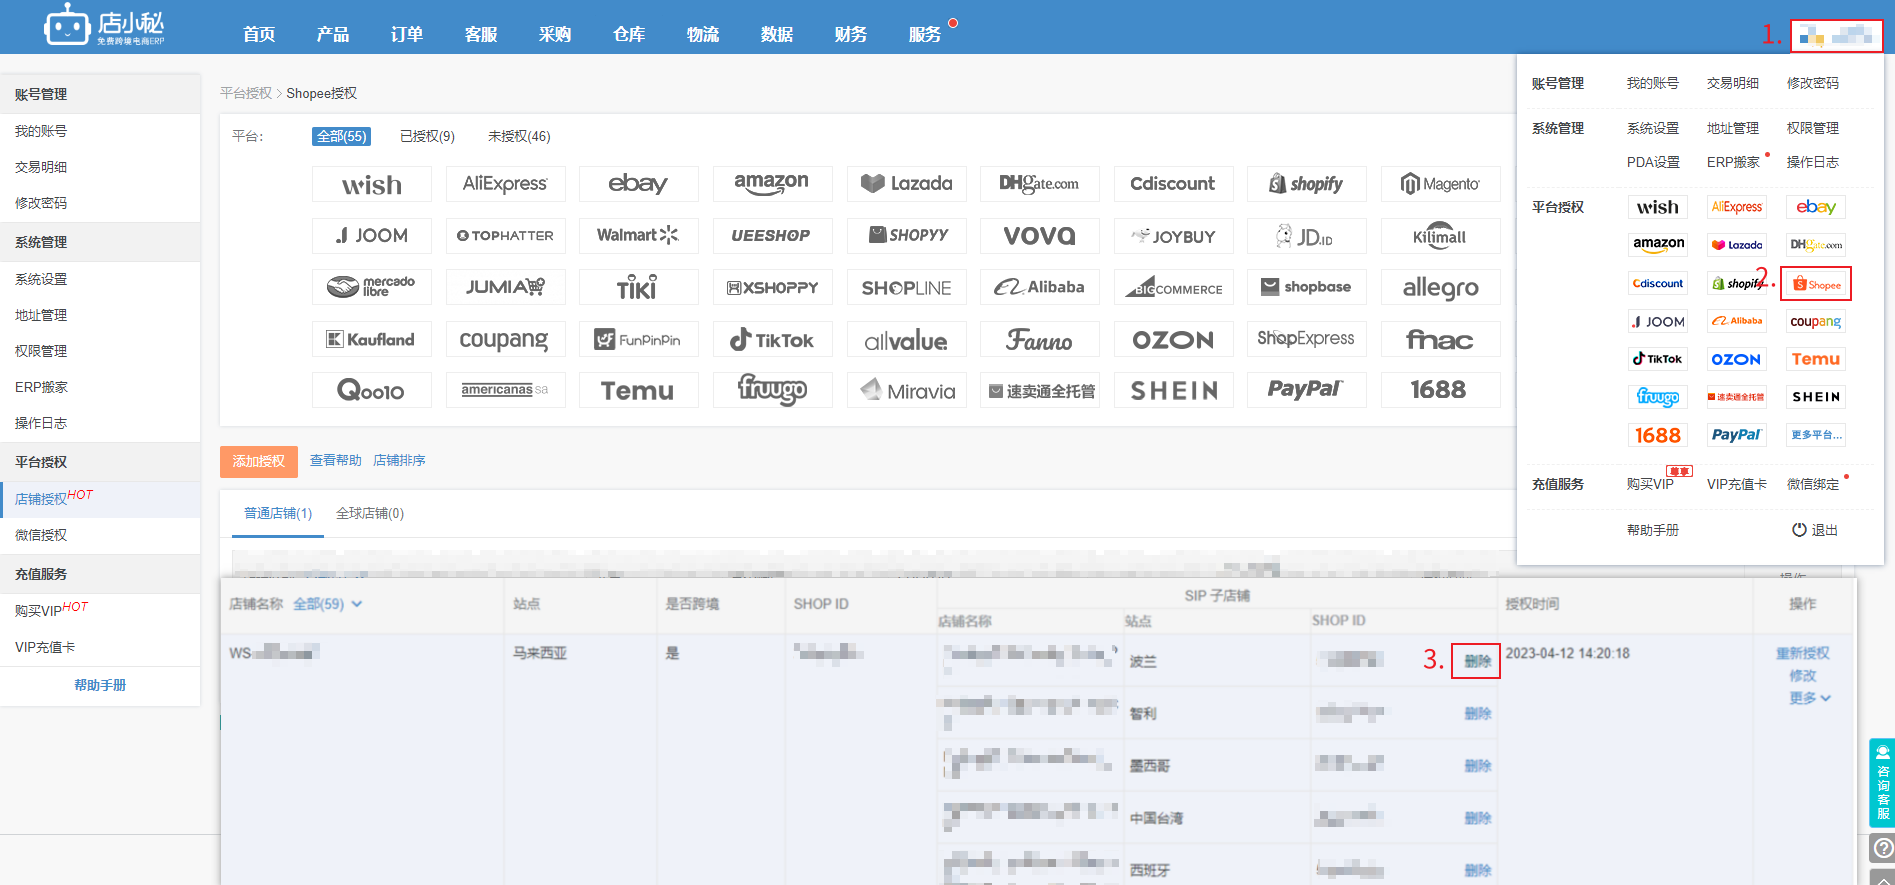Open the 服务 menu

925,34
